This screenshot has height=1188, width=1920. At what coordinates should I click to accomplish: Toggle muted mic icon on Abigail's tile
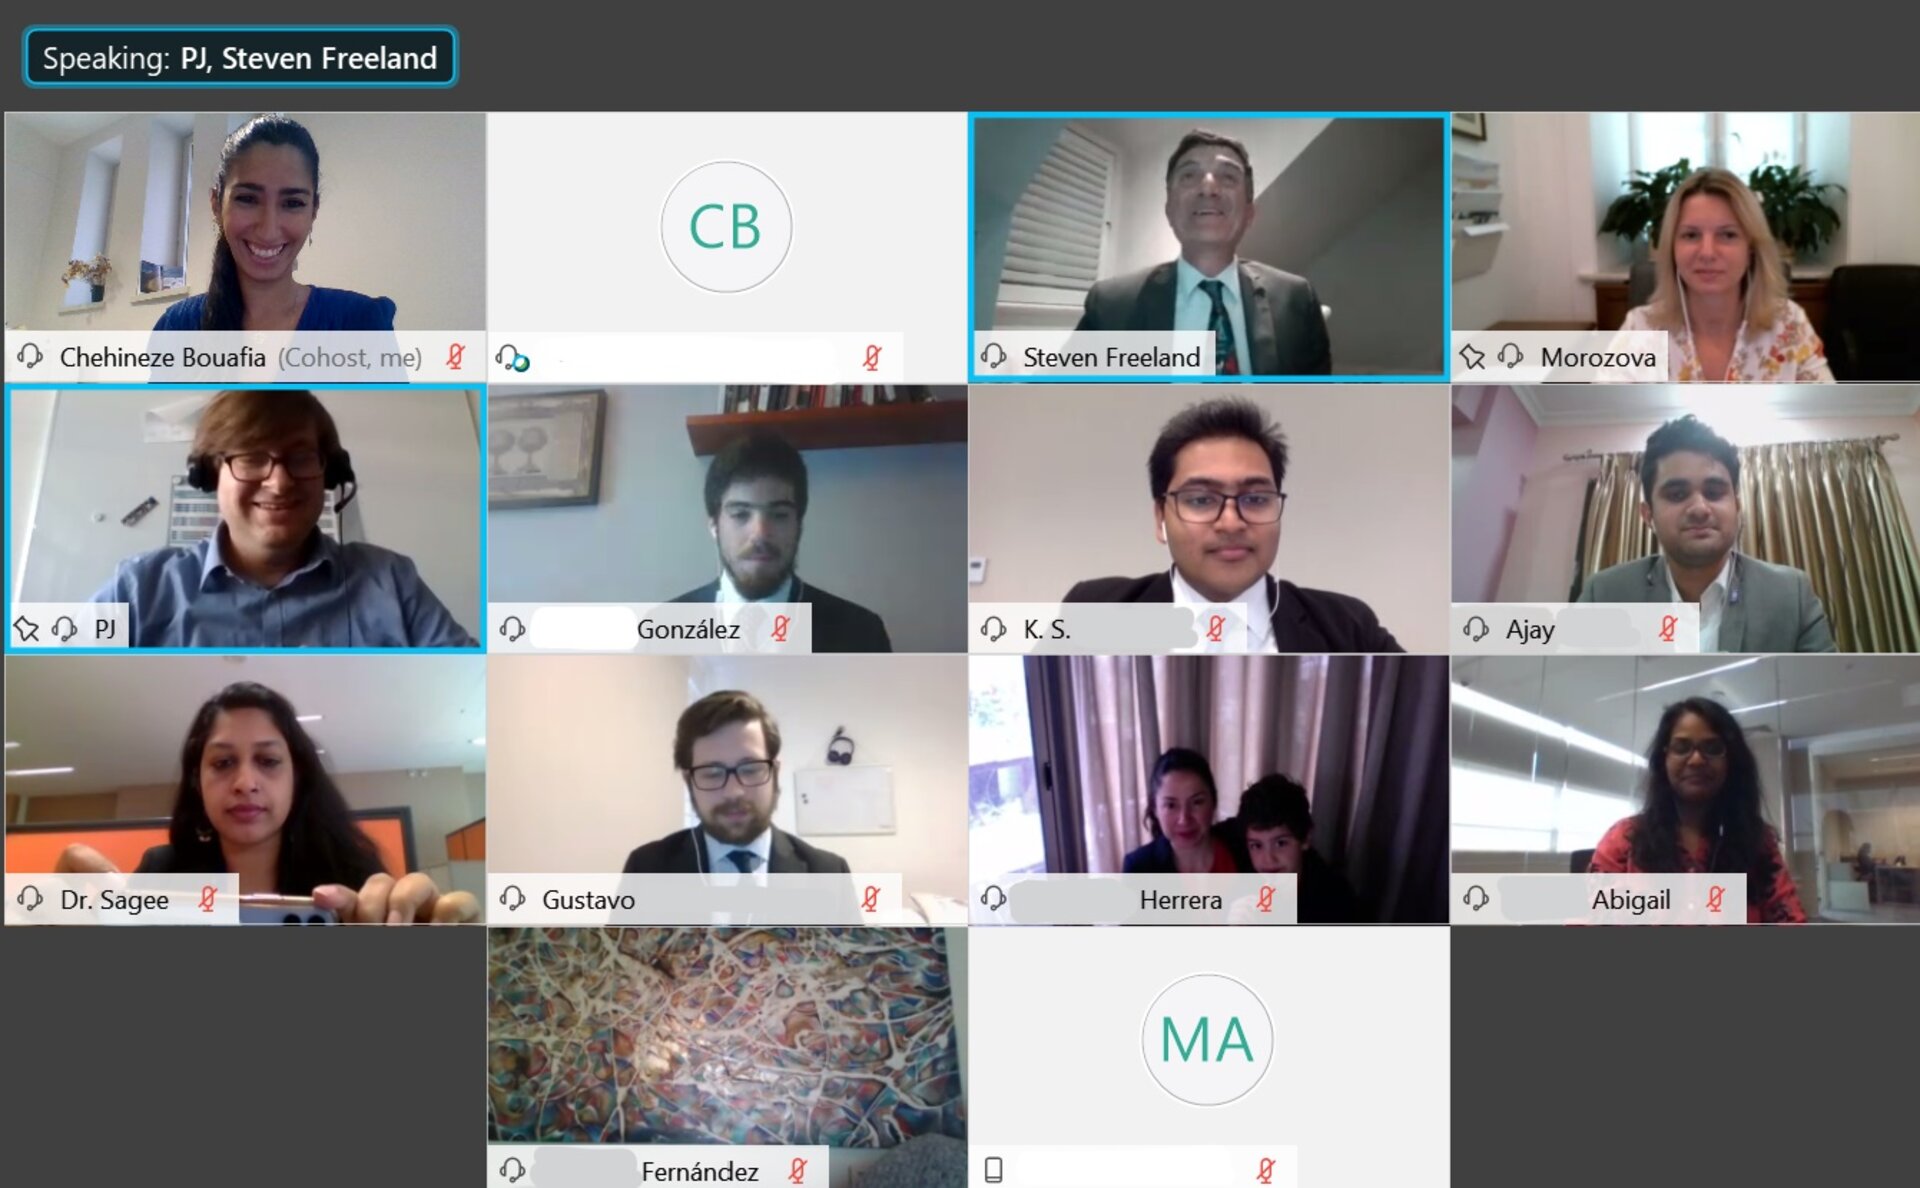(x=1715, y=899)
